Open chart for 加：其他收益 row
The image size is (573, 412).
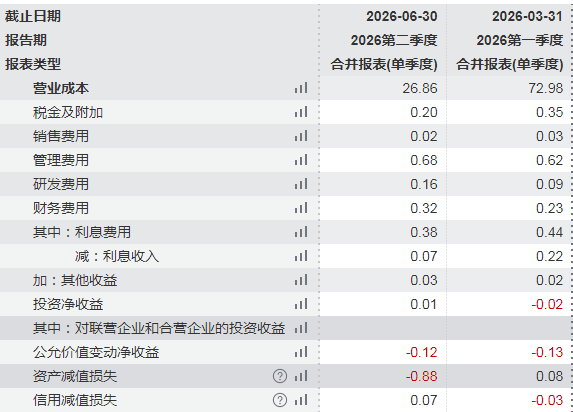pyautogui.click(x=301, y=280)
